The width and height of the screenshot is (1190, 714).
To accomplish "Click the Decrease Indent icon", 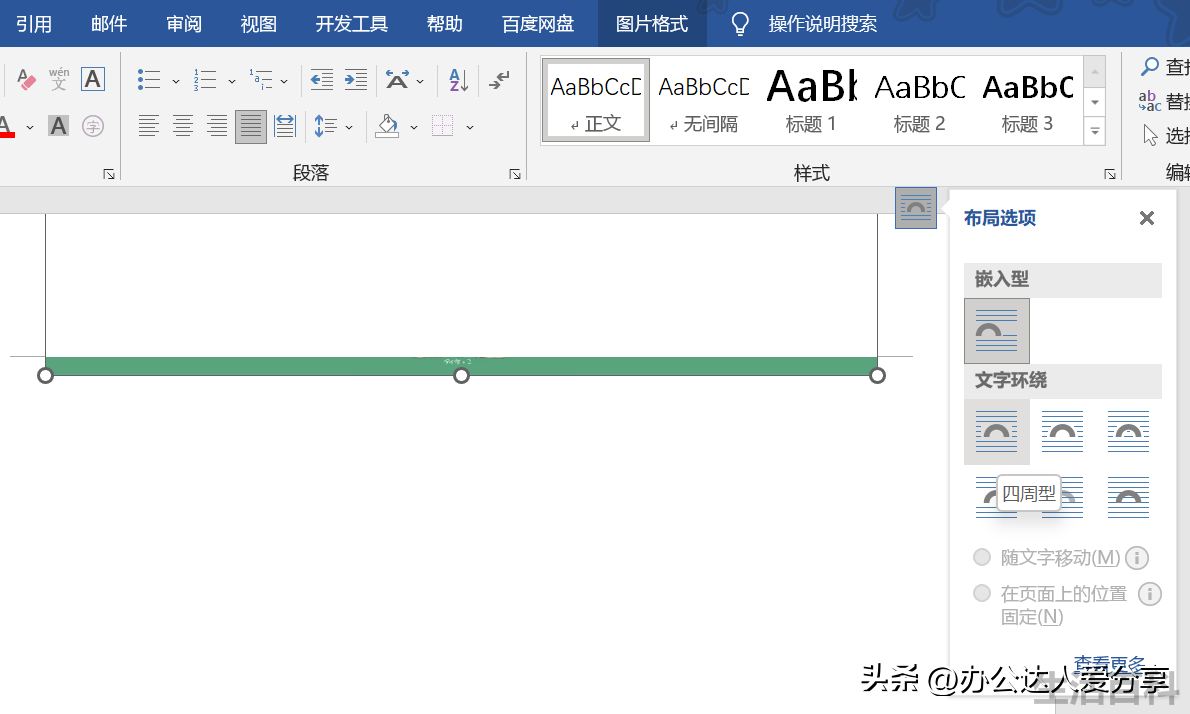I will 322,79.
